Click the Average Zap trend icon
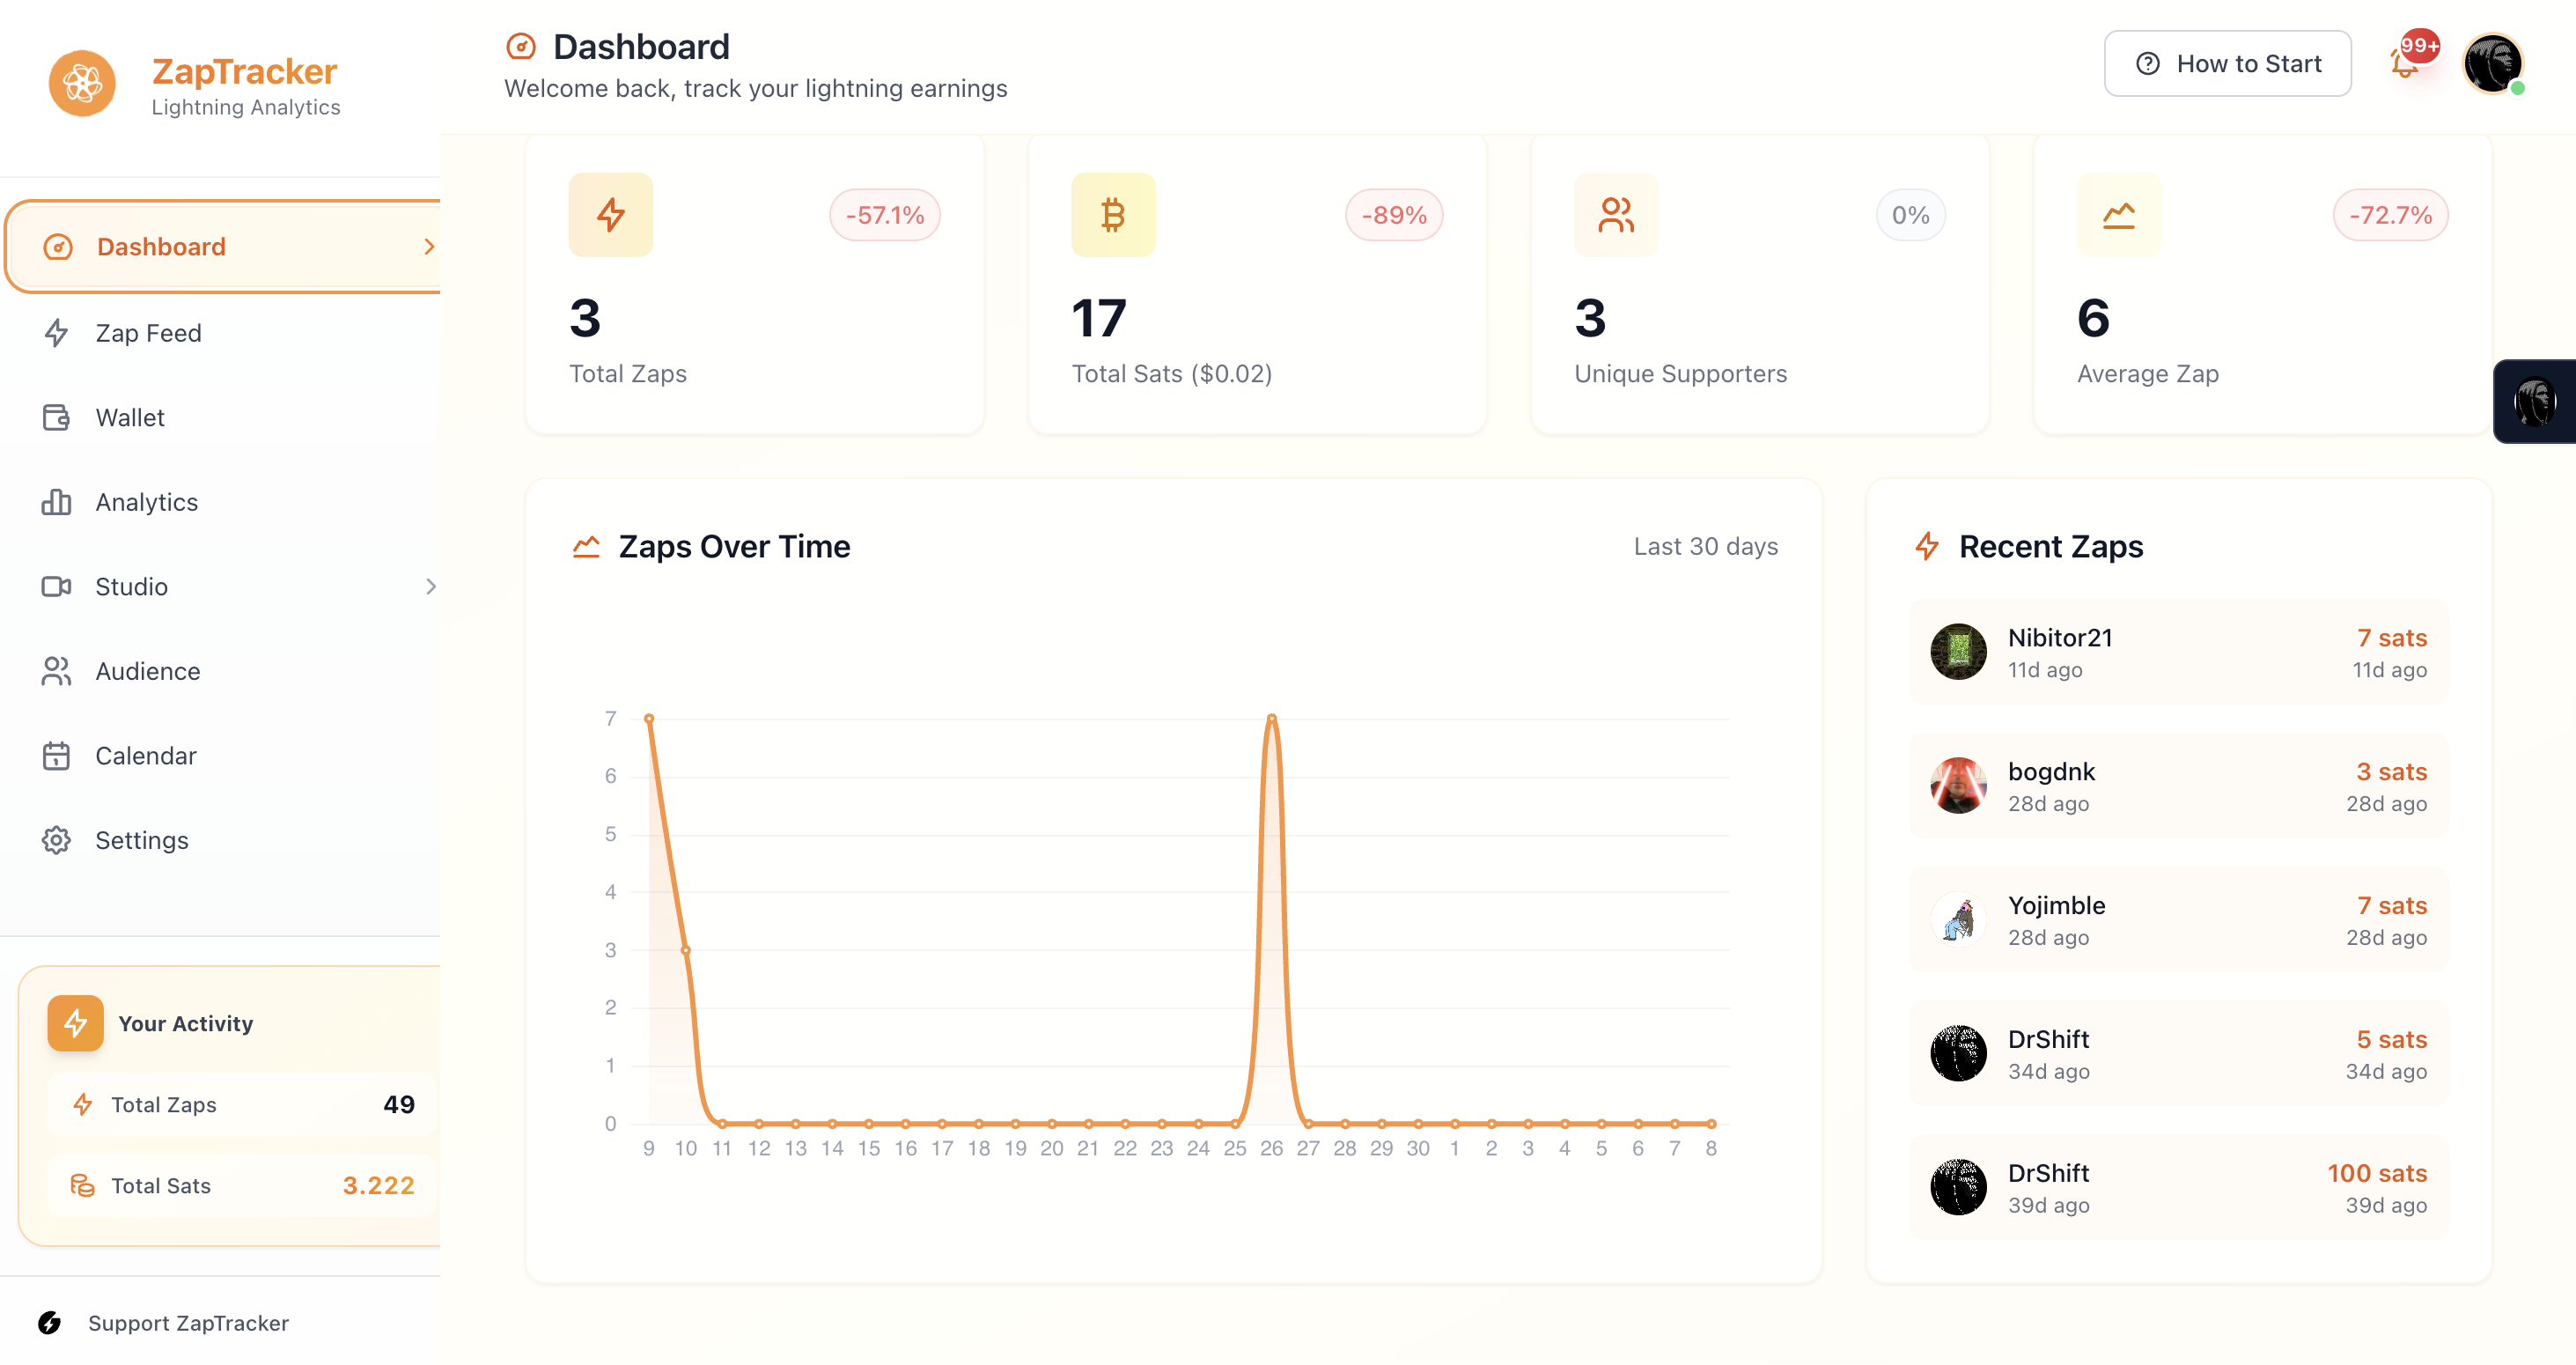Viewport: 2576px width, 1365px height. pyautogui.click(x=2119, y=214)
